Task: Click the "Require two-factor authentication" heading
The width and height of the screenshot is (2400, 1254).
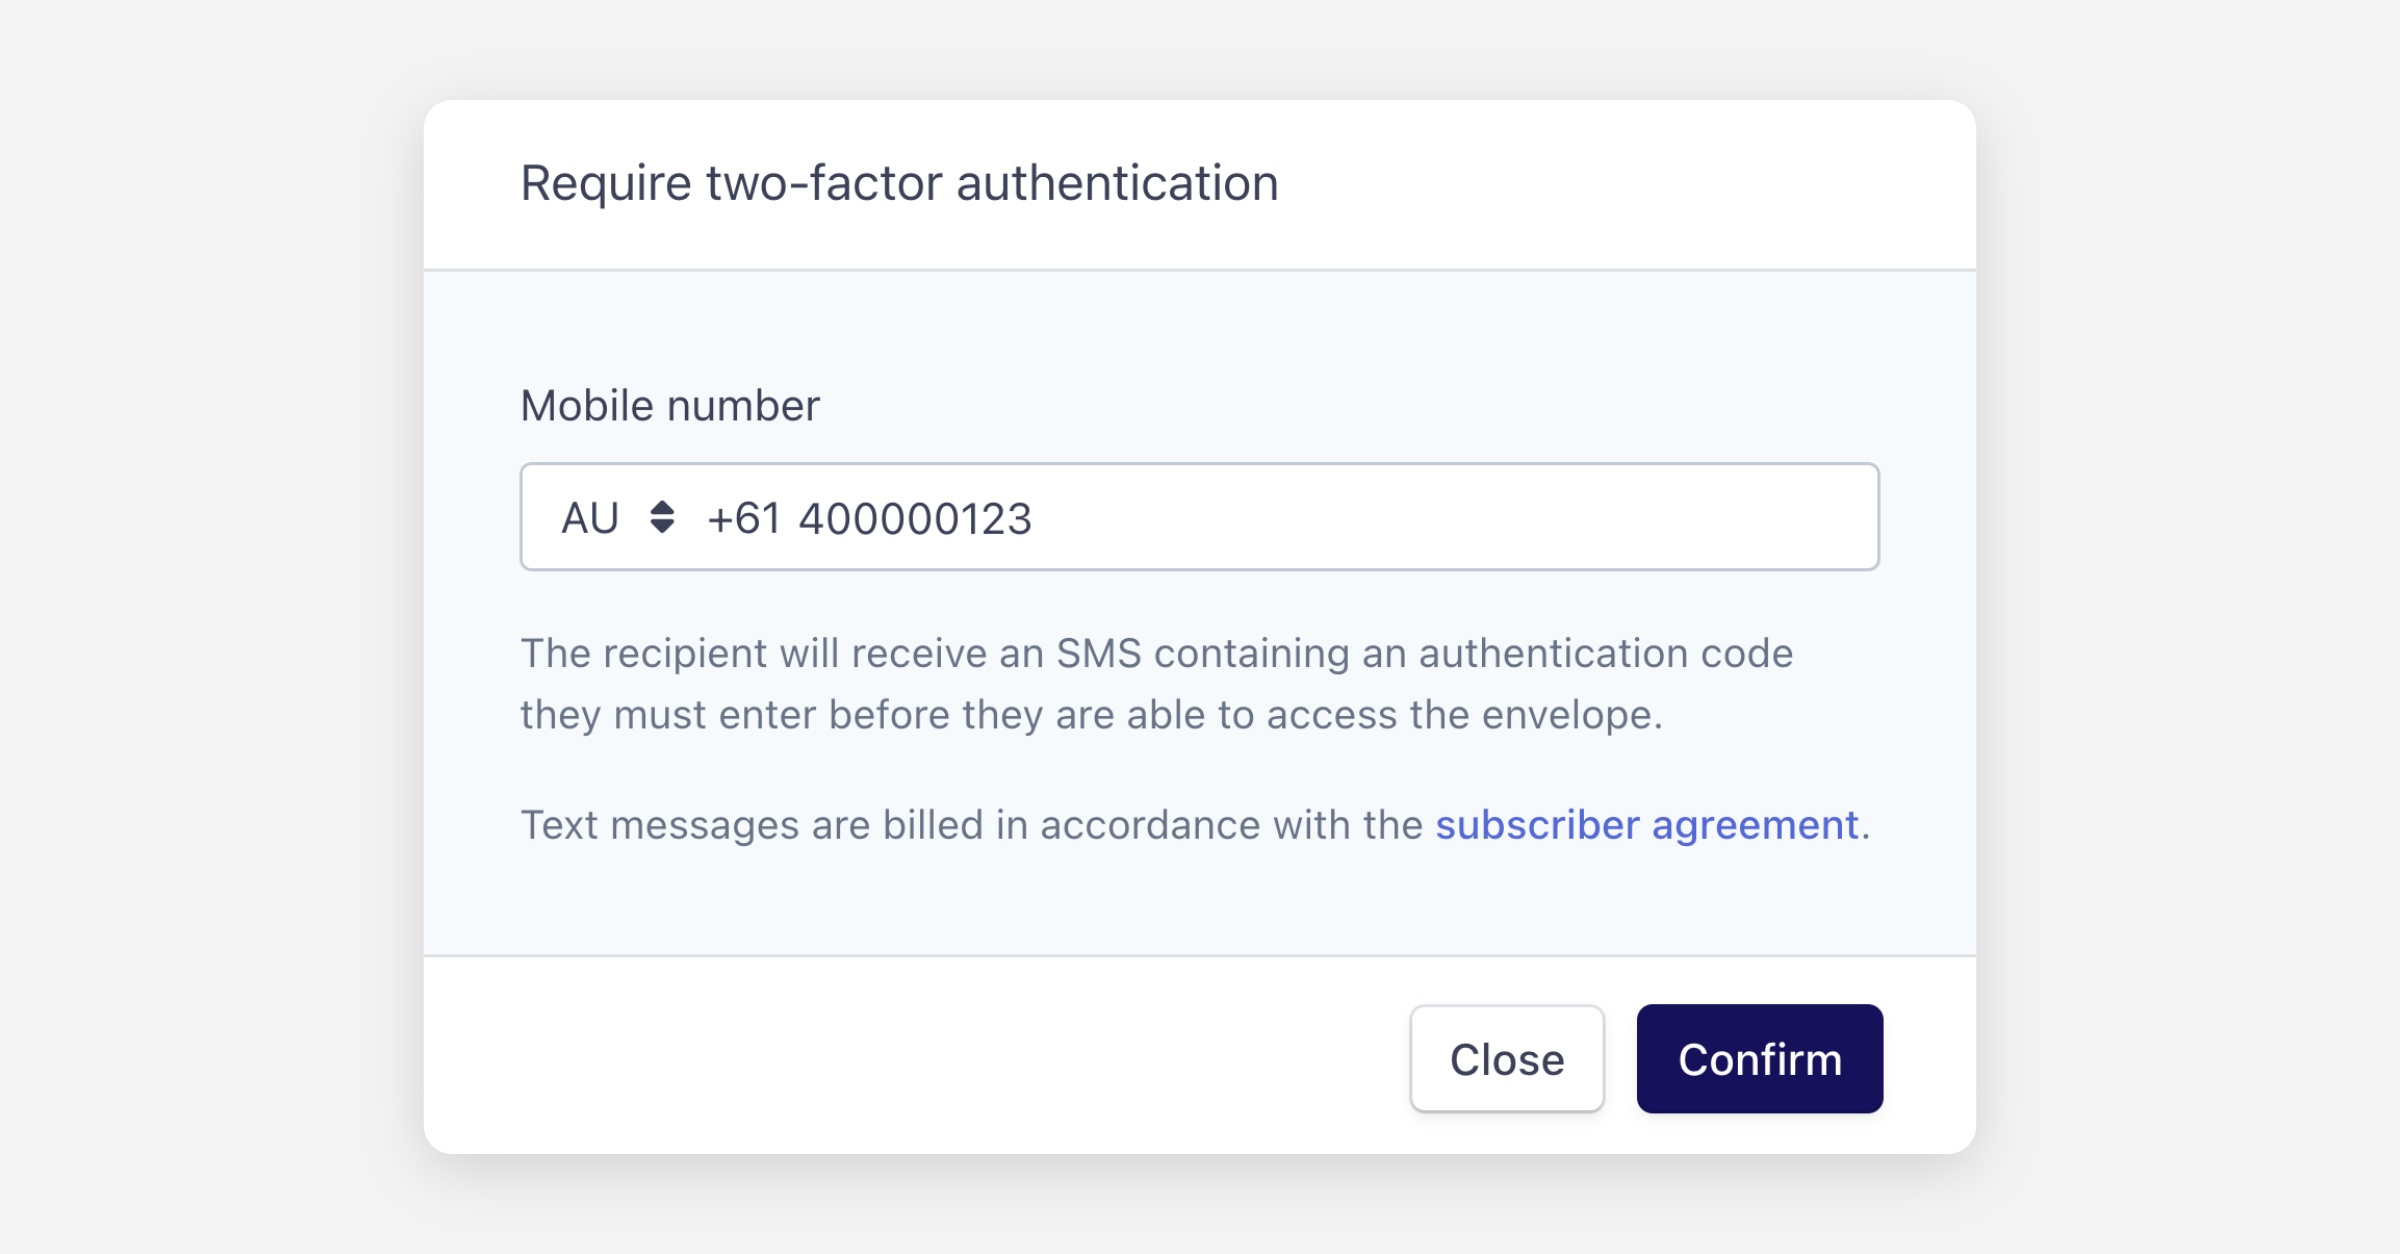Action: tap(899, 183)
